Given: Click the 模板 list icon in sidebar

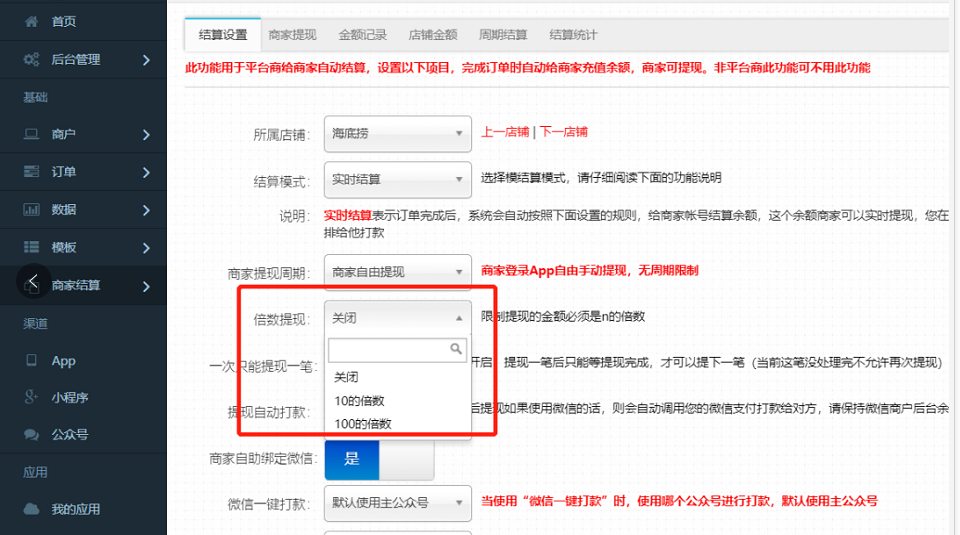Looking at the screenshot, I should pos(31,248).
